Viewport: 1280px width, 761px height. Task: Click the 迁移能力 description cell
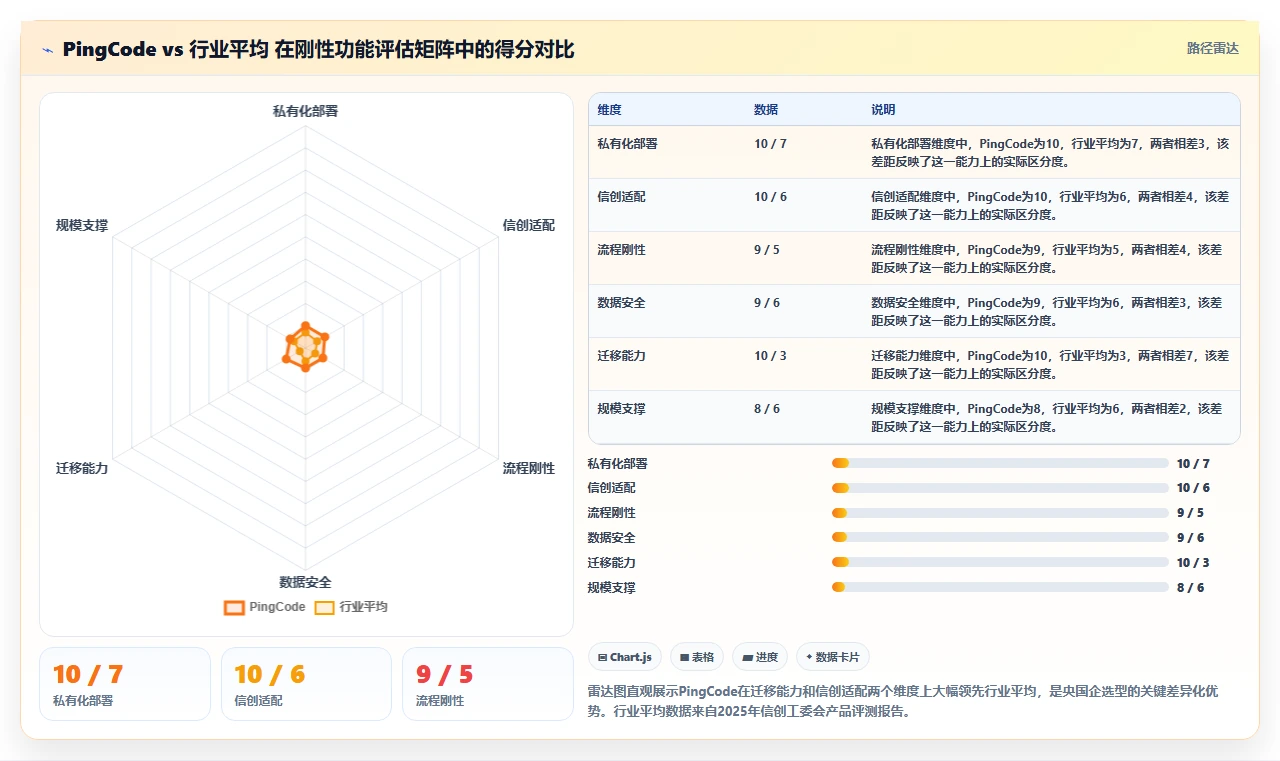point(1050,364)
